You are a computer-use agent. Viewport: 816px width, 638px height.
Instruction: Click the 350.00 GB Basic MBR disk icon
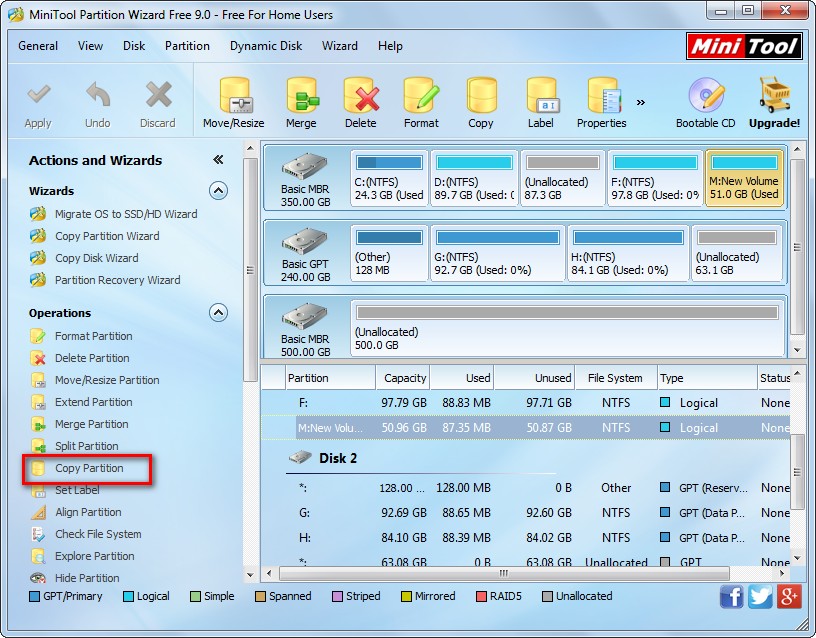pos(304,166)
